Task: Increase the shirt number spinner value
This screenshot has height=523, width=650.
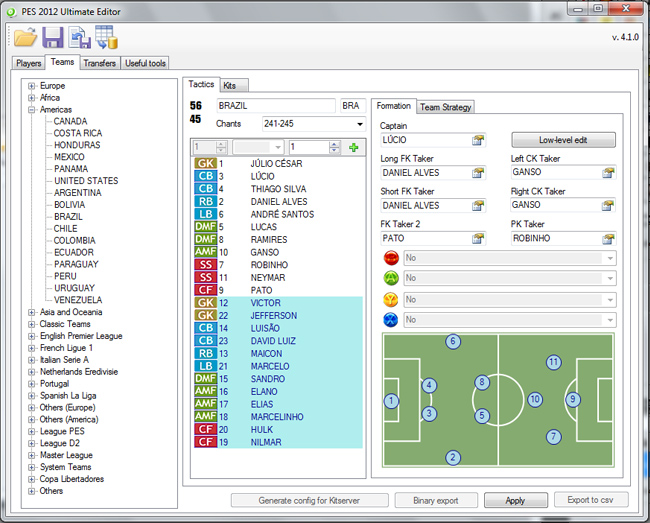Action: (334, 145)
